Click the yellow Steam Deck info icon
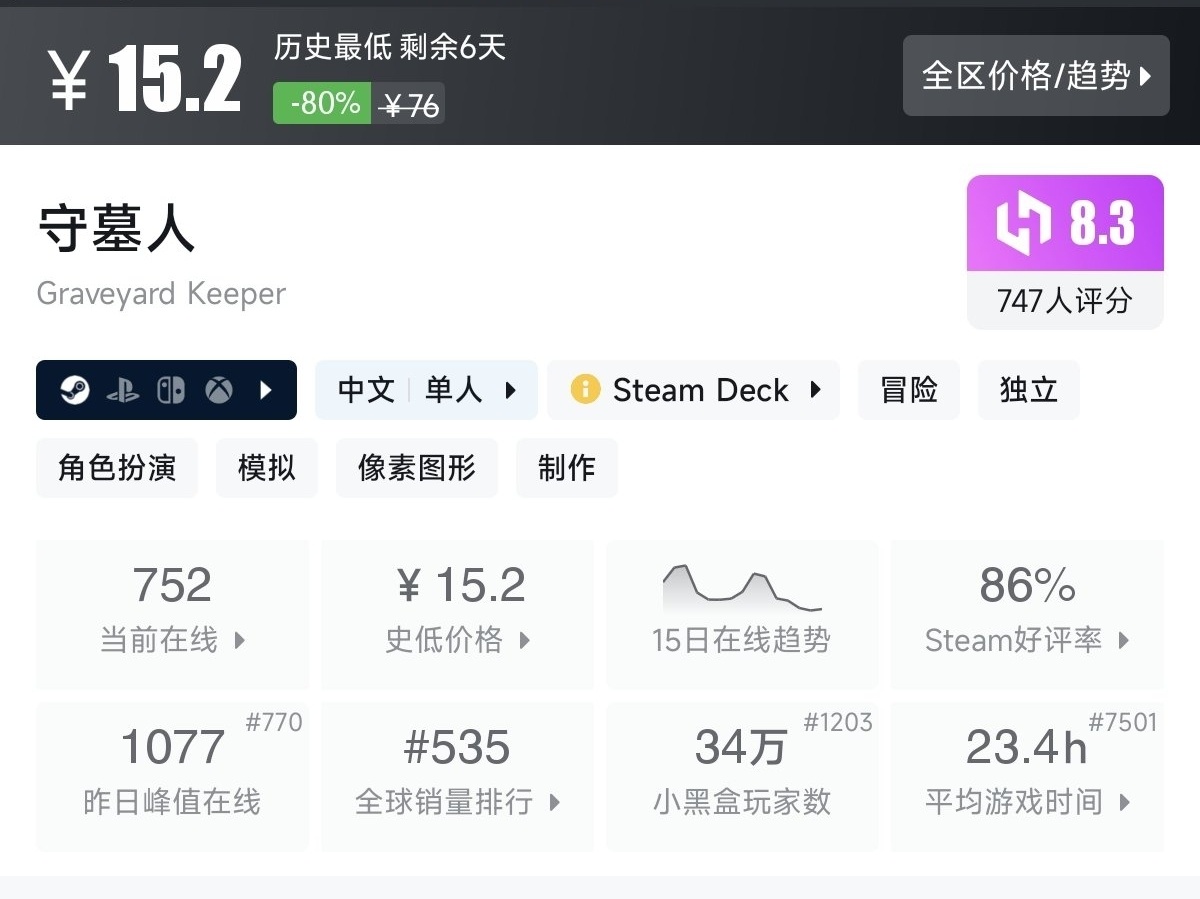This screenshot has width=1200, height=899. pos(585,389)
